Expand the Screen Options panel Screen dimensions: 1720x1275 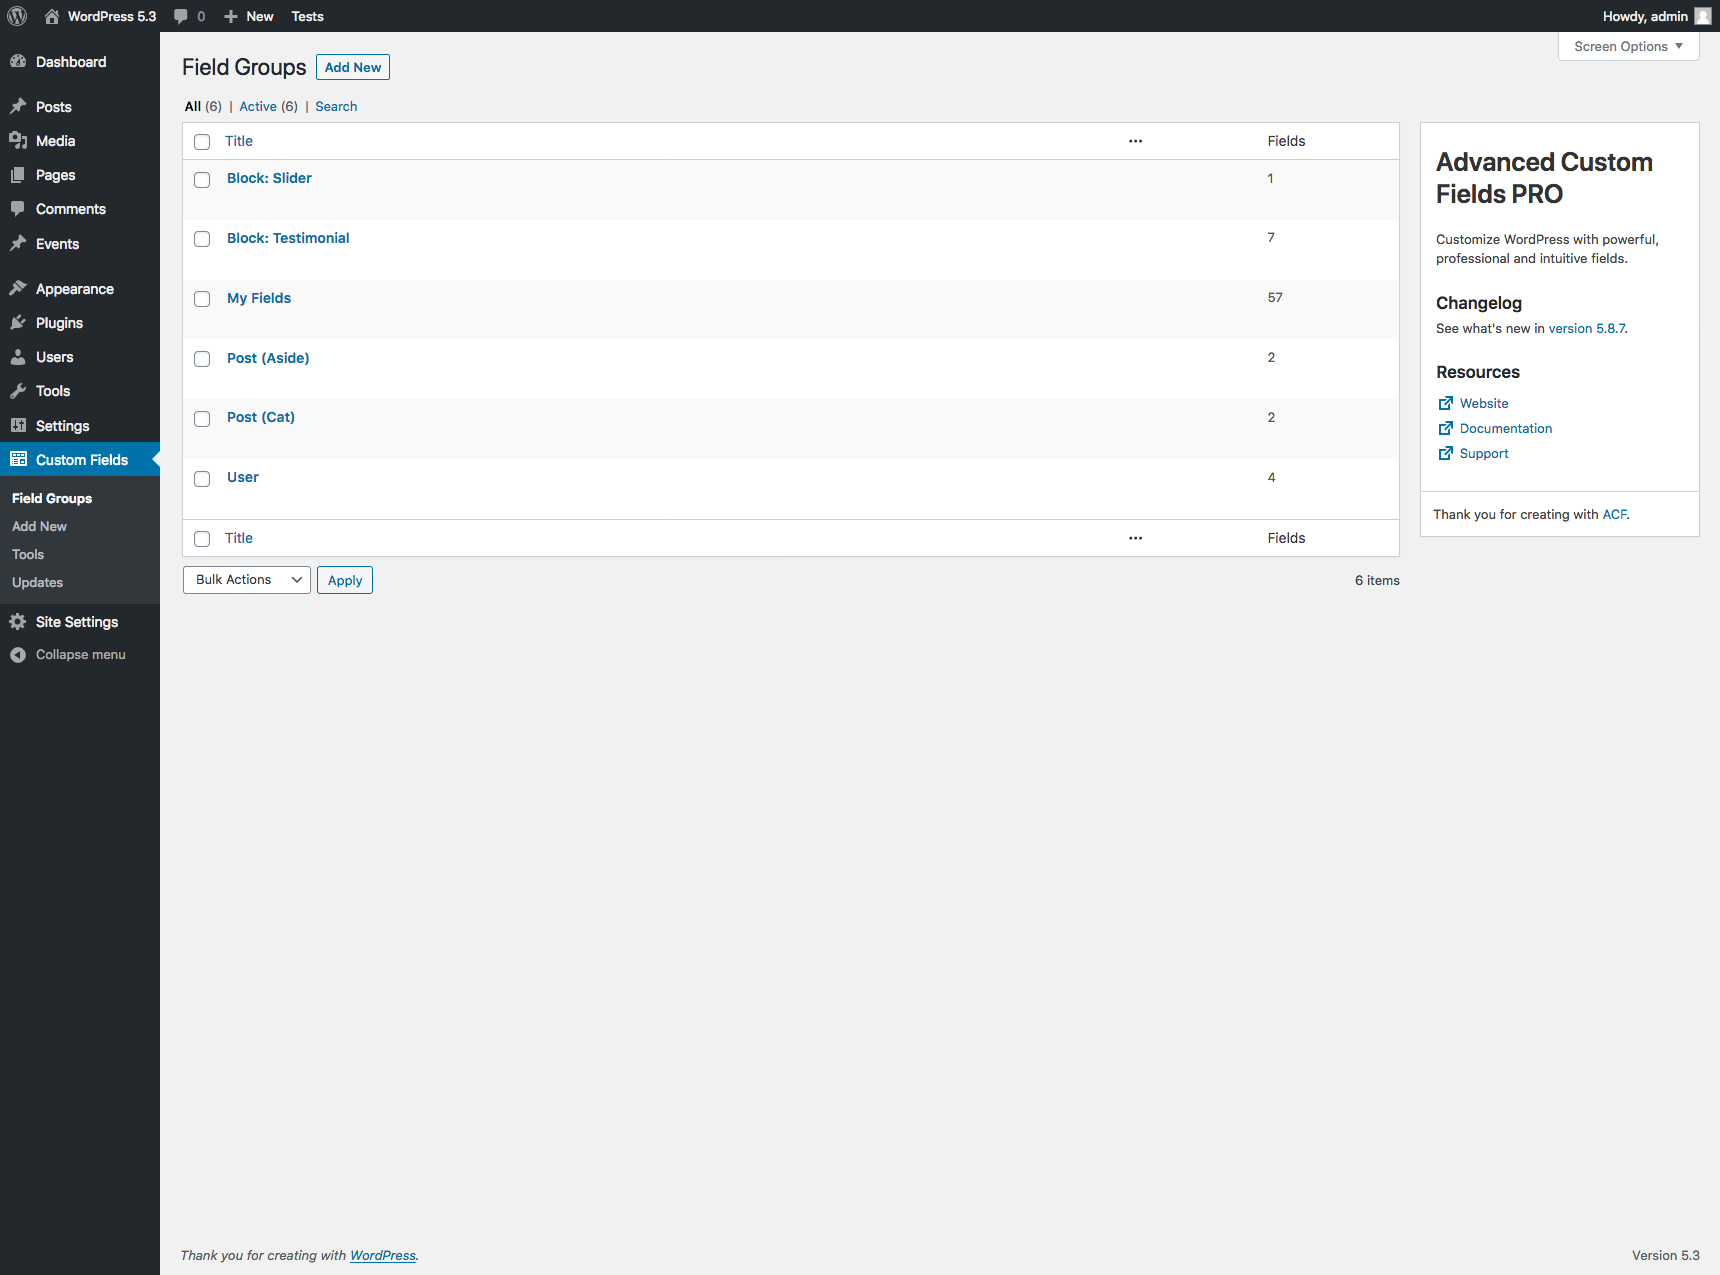(x=1628, y=46)
